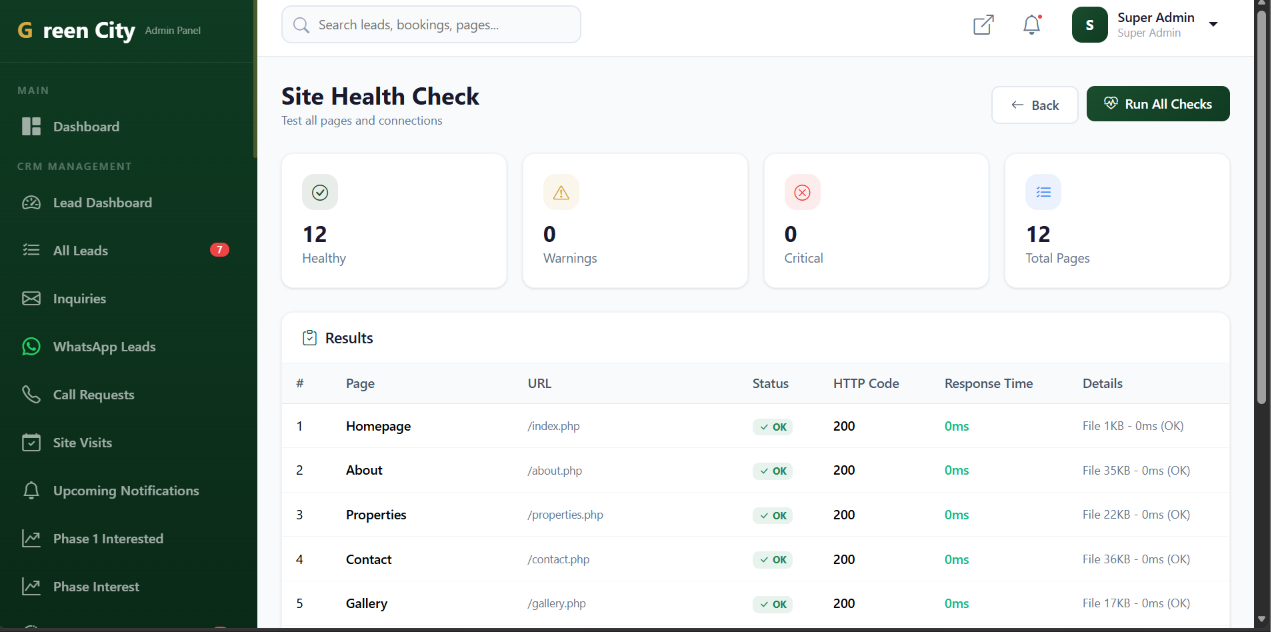Click the red 7 badge on All Leads

click(219, 250)
